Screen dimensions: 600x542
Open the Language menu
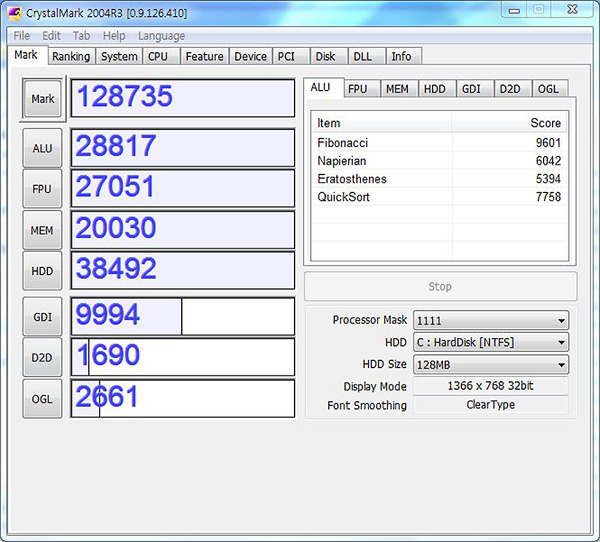(161, 36)
